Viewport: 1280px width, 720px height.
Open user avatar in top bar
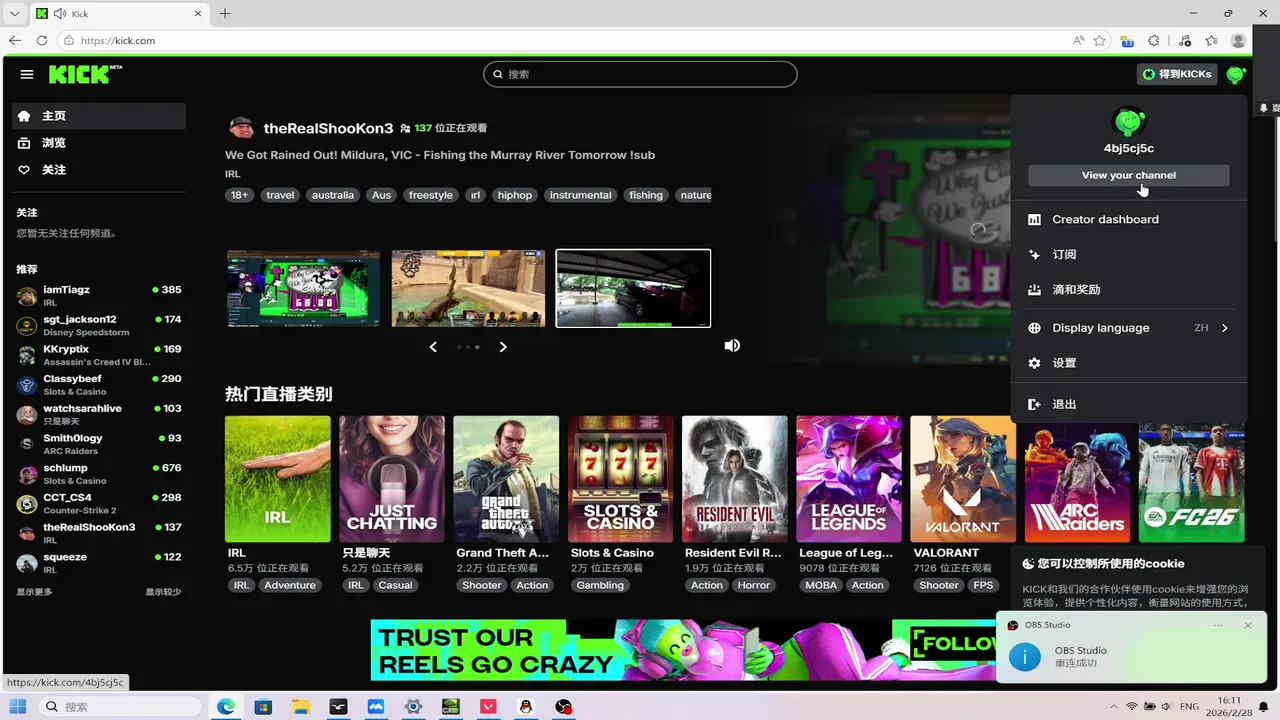tap(1236, 74)
